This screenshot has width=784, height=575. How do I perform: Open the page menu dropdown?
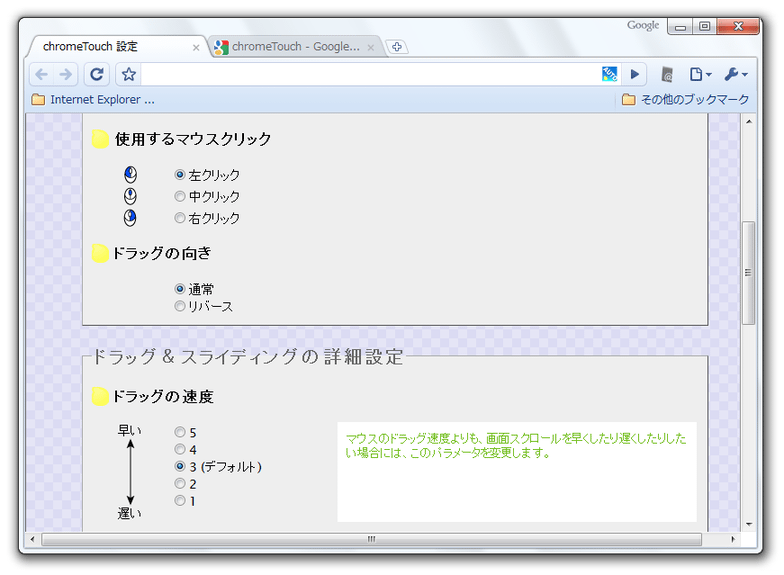coord(700,74)
